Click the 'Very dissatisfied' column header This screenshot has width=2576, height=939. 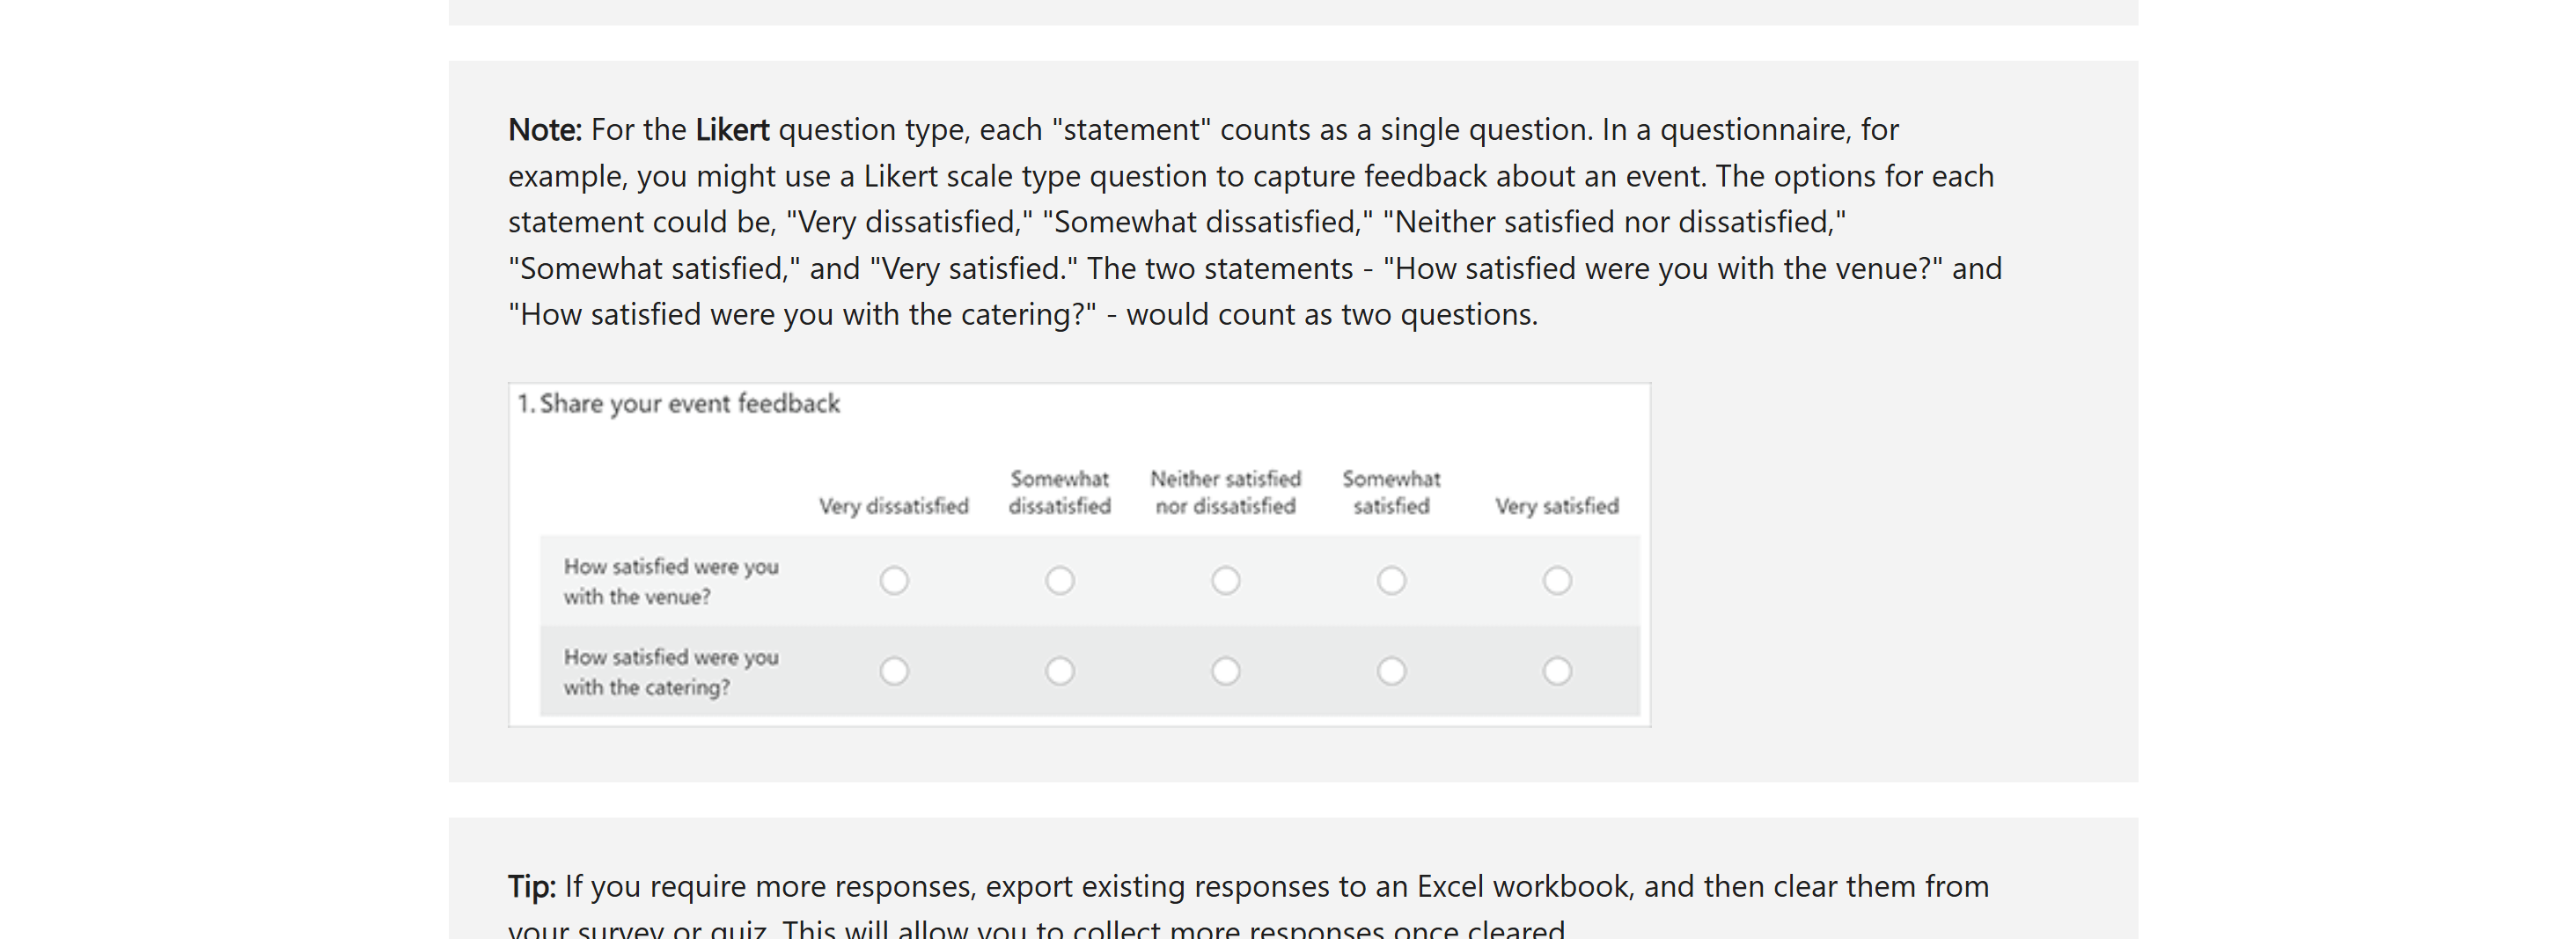click(893, 506)
